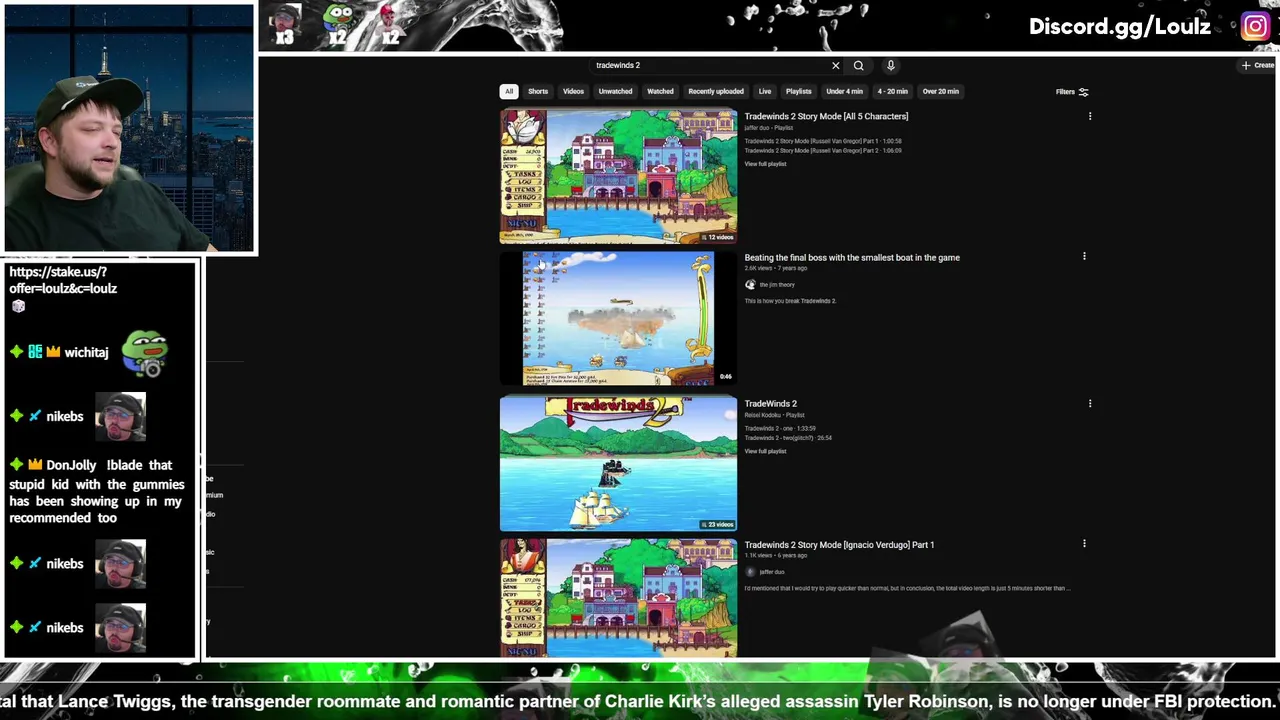The width and height of the screenshot is (1280, 720).
Task: Select the Playlists filter chip
Action: click(799, 92)
